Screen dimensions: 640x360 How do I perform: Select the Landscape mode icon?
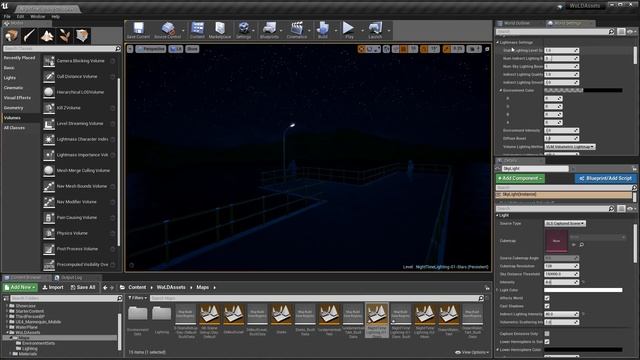pyautogui.click(x=47, y=36)
